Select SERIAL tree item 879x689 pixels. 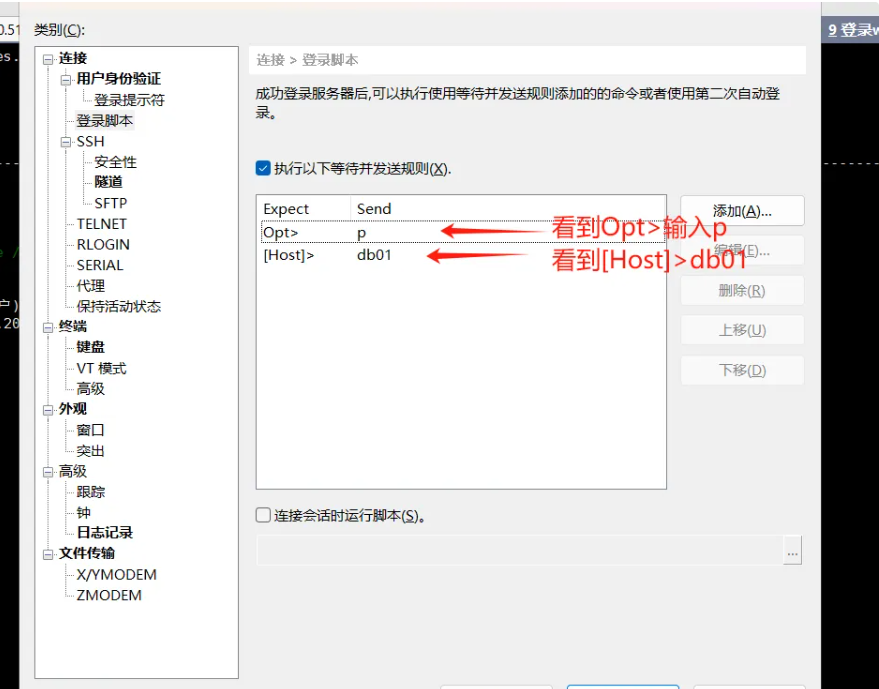click(100, 265)
